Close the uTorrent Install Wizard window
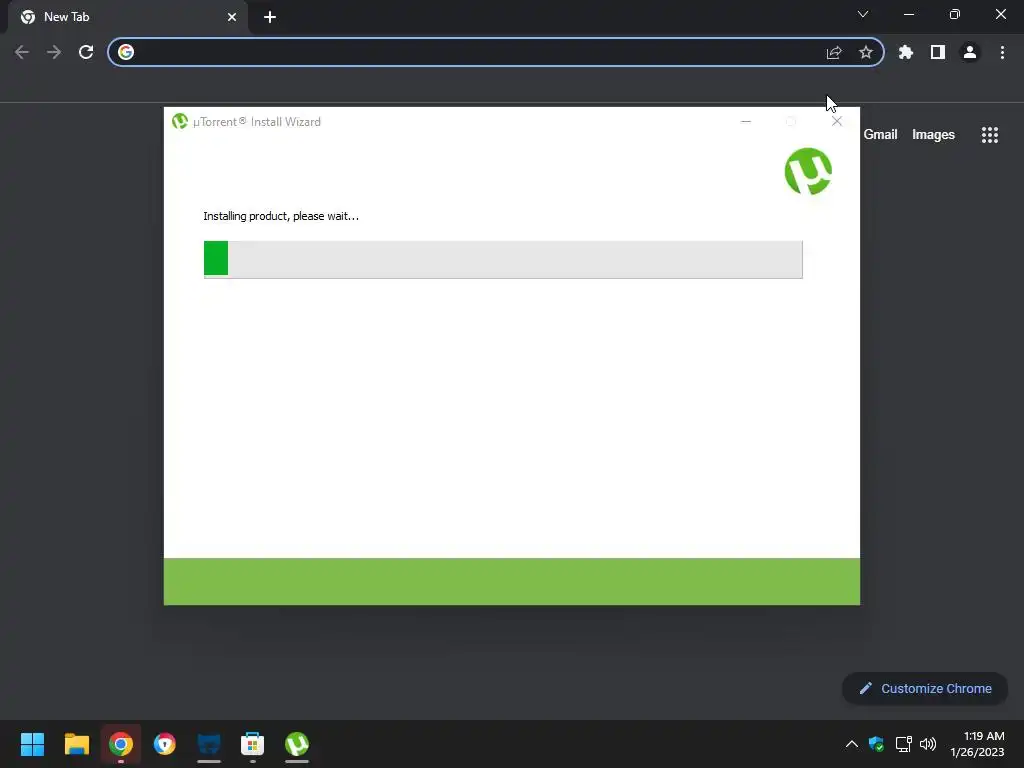 [837, 121]
